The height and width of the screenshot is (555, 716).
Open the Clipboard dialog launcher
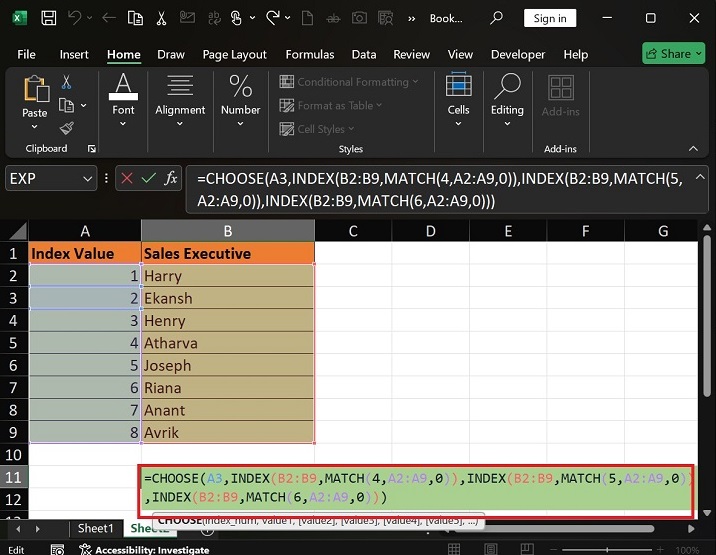92,149
